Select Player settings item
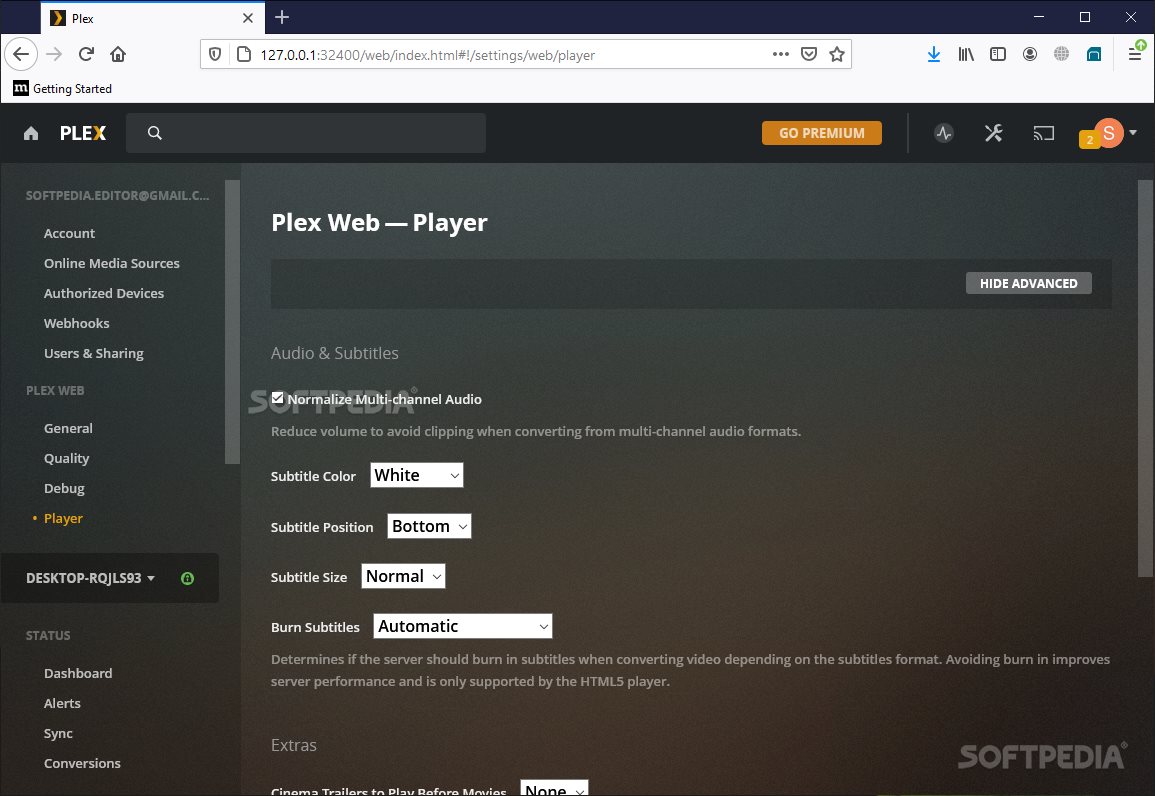 pos(63,518)
